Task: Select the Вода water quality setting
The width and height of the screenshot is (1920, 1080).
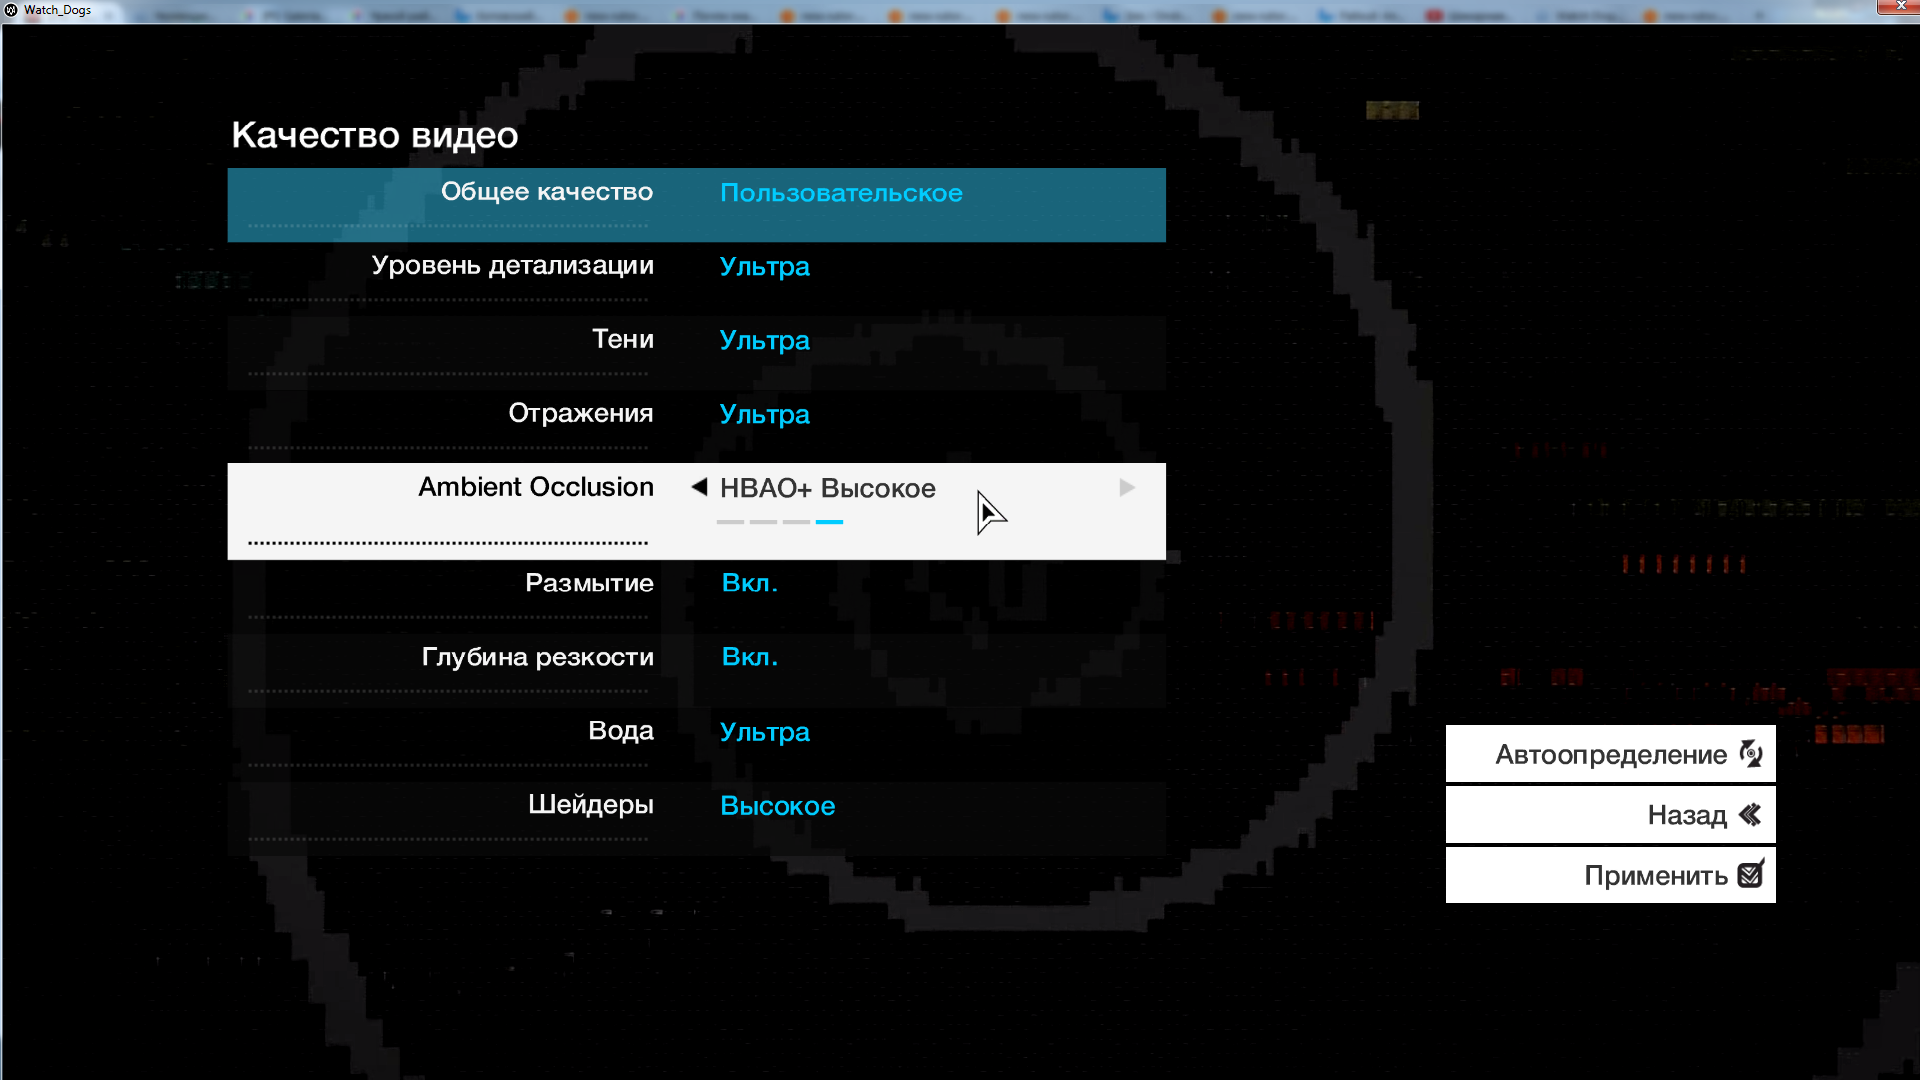Action: tap(696, 745)
